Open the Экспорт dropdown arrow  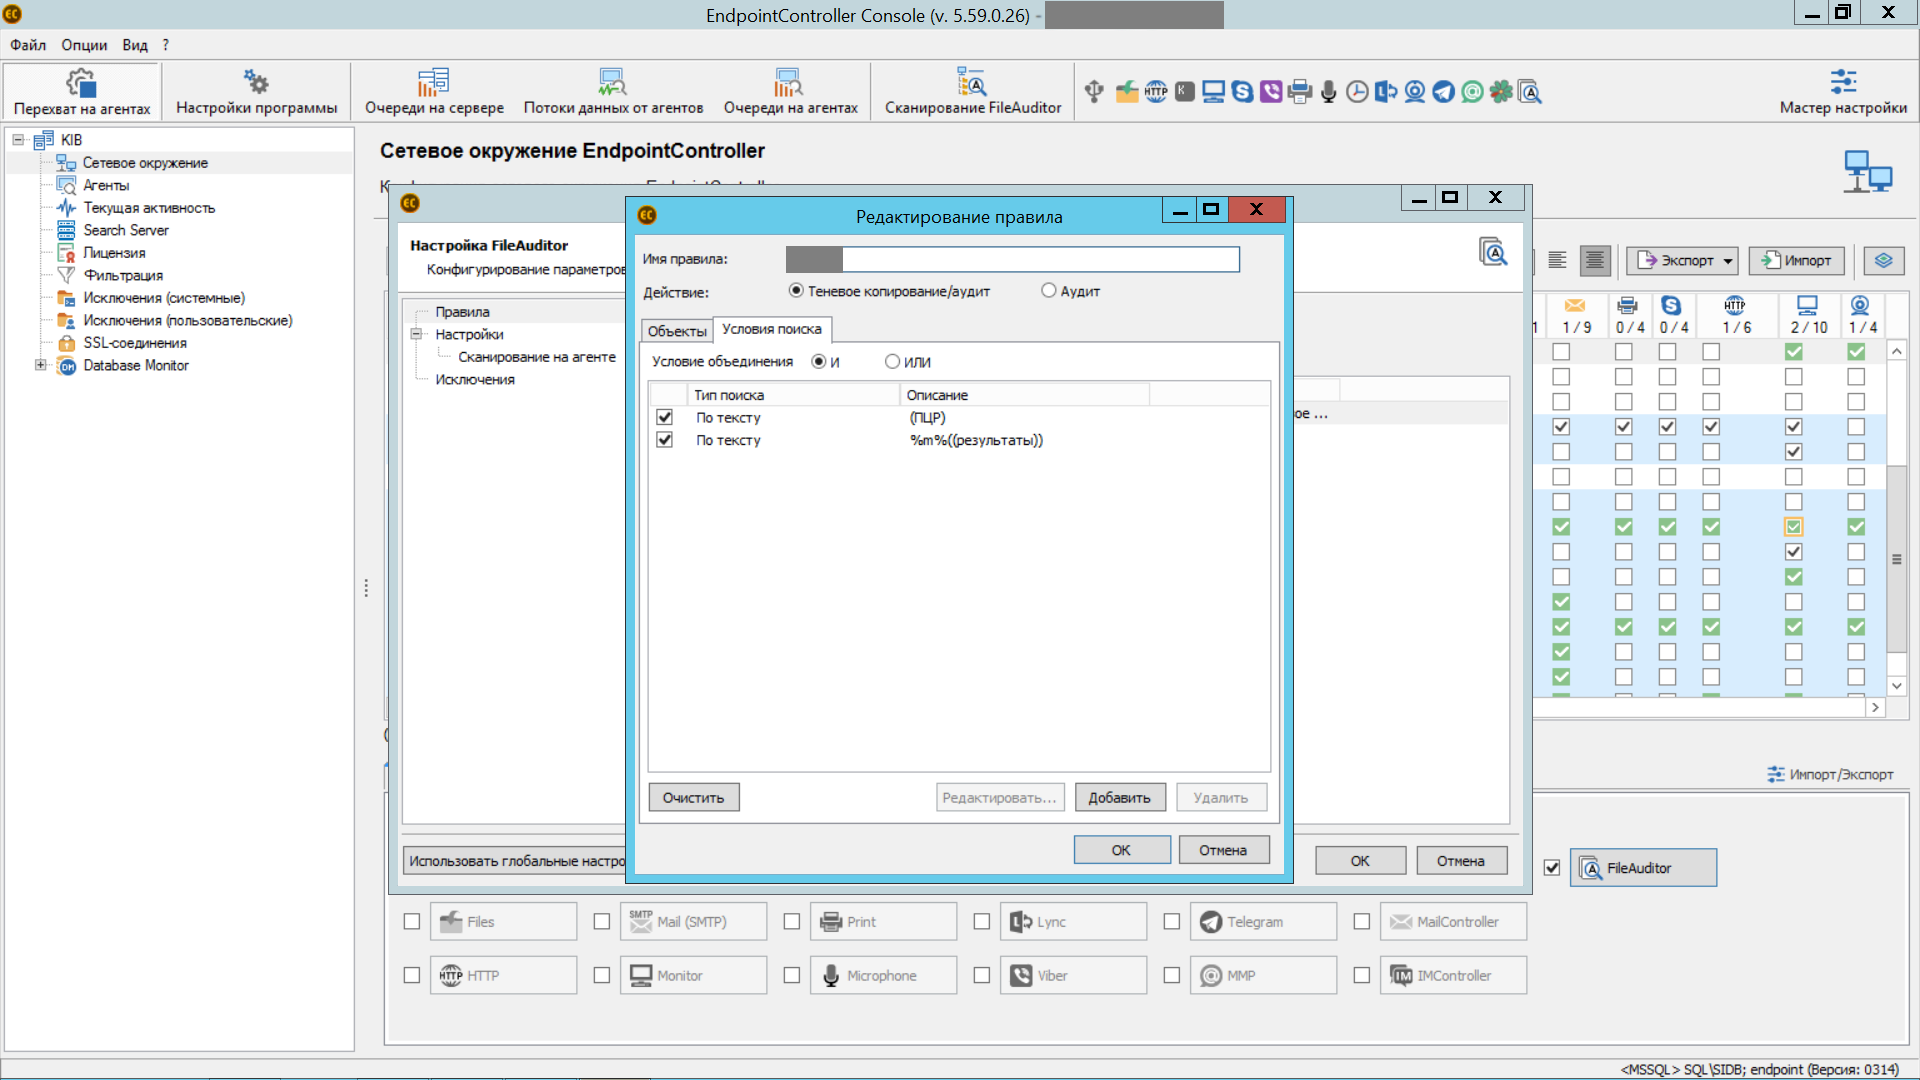point(1727,261)
